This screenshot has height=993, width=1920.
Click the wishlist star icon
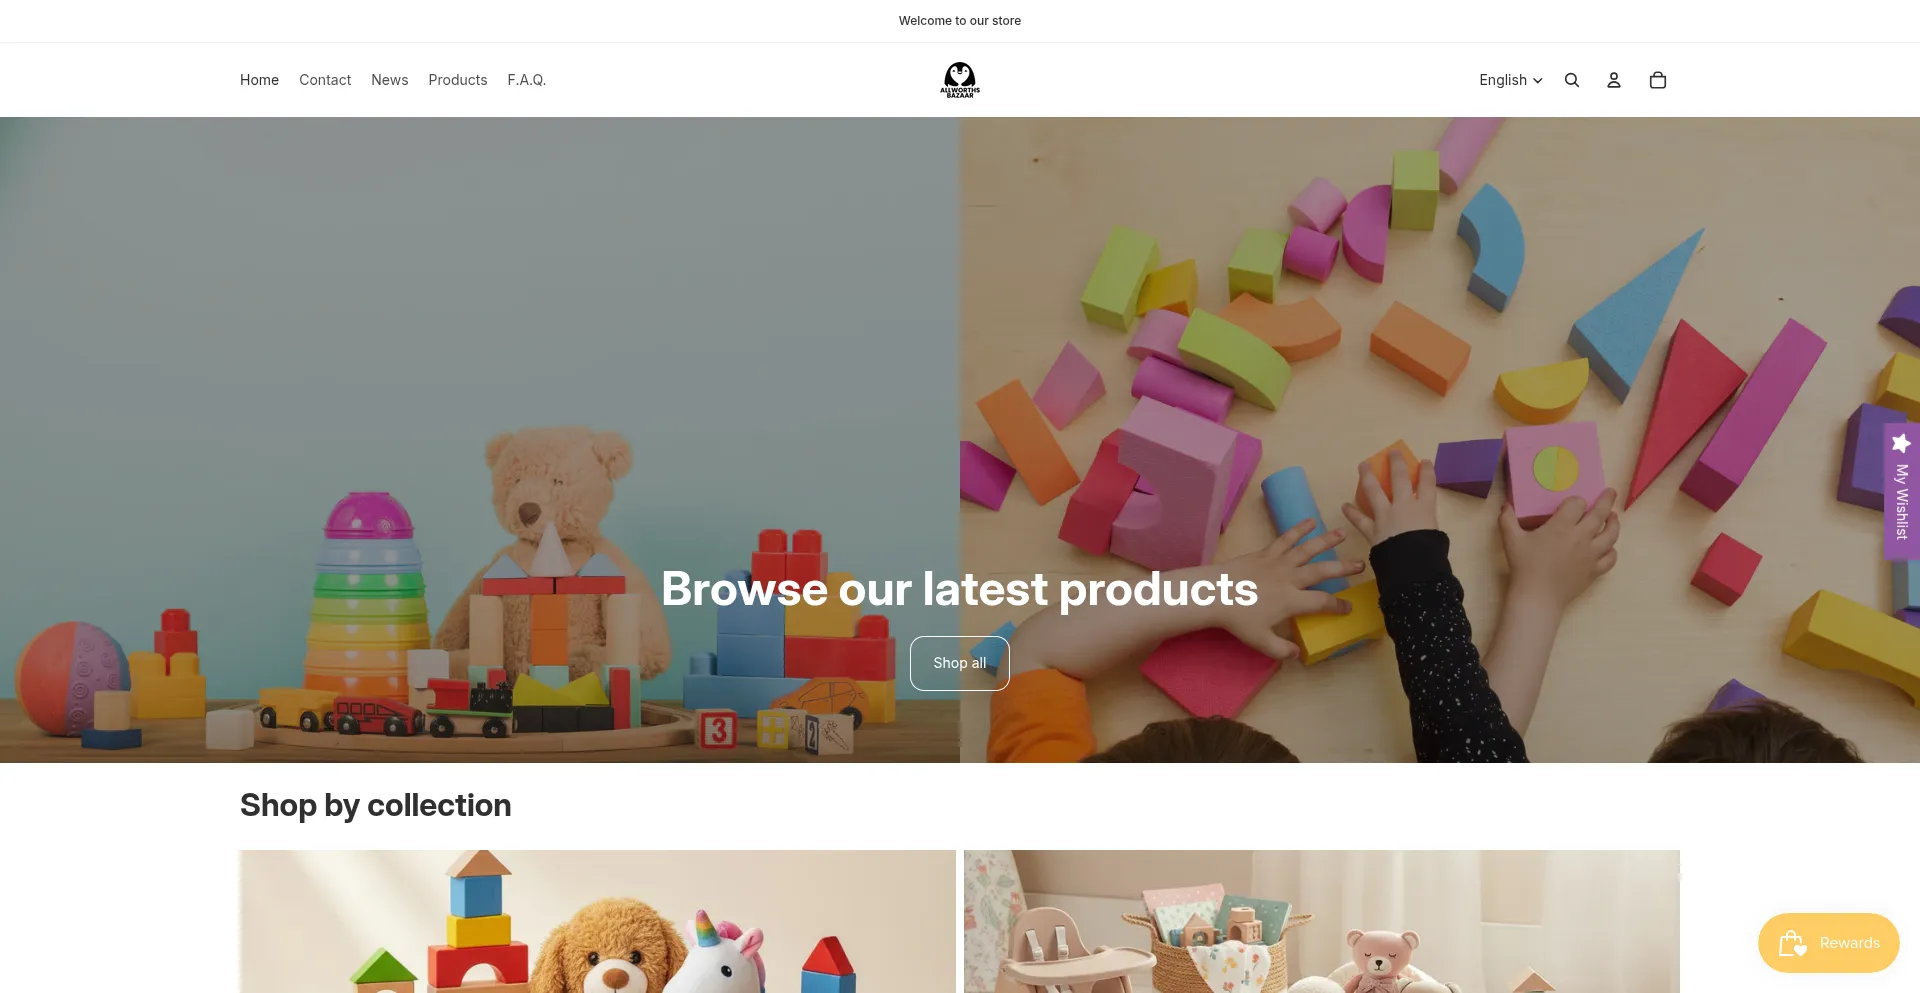(x=1901, y=443)
